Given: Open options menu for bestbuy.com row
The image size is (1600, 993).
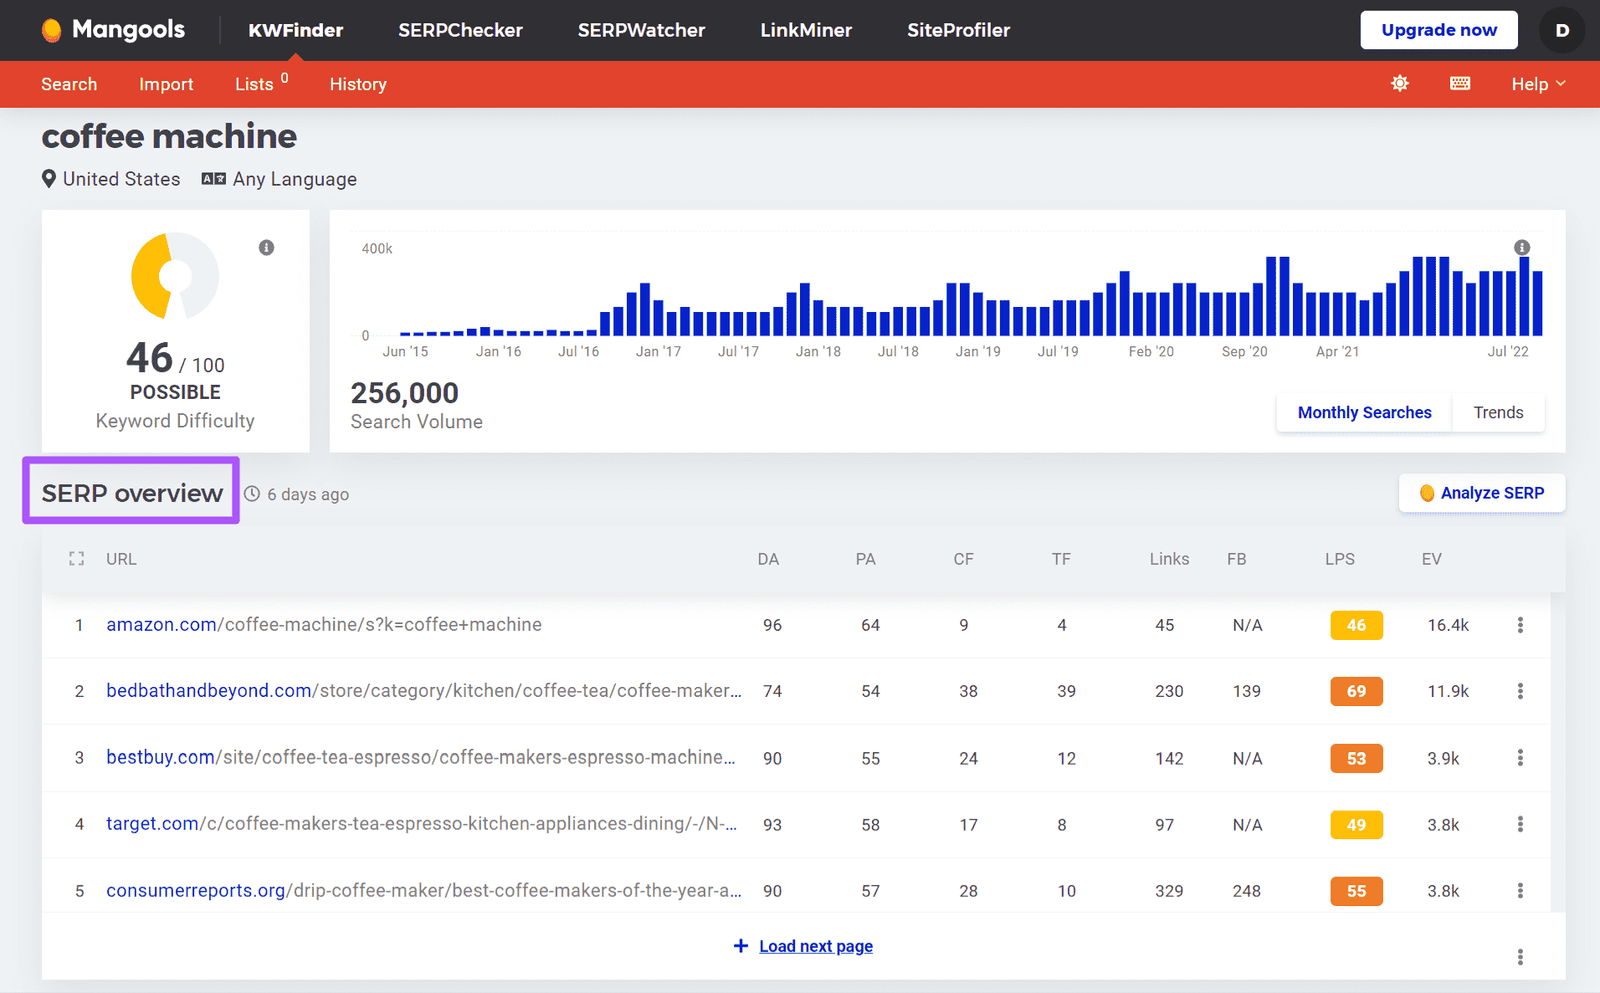Looking at the screenshot, I should 1520,758.
